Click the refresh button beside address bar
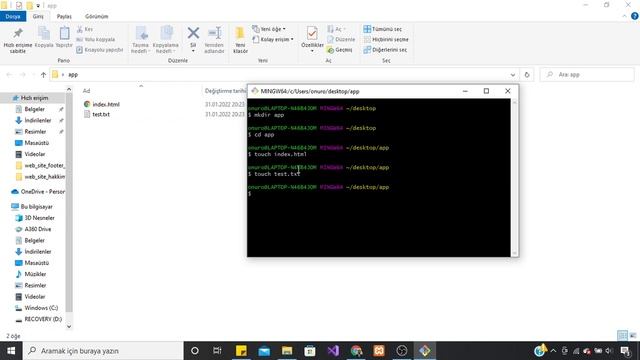The image size is (640, 360). pos(527,75)
